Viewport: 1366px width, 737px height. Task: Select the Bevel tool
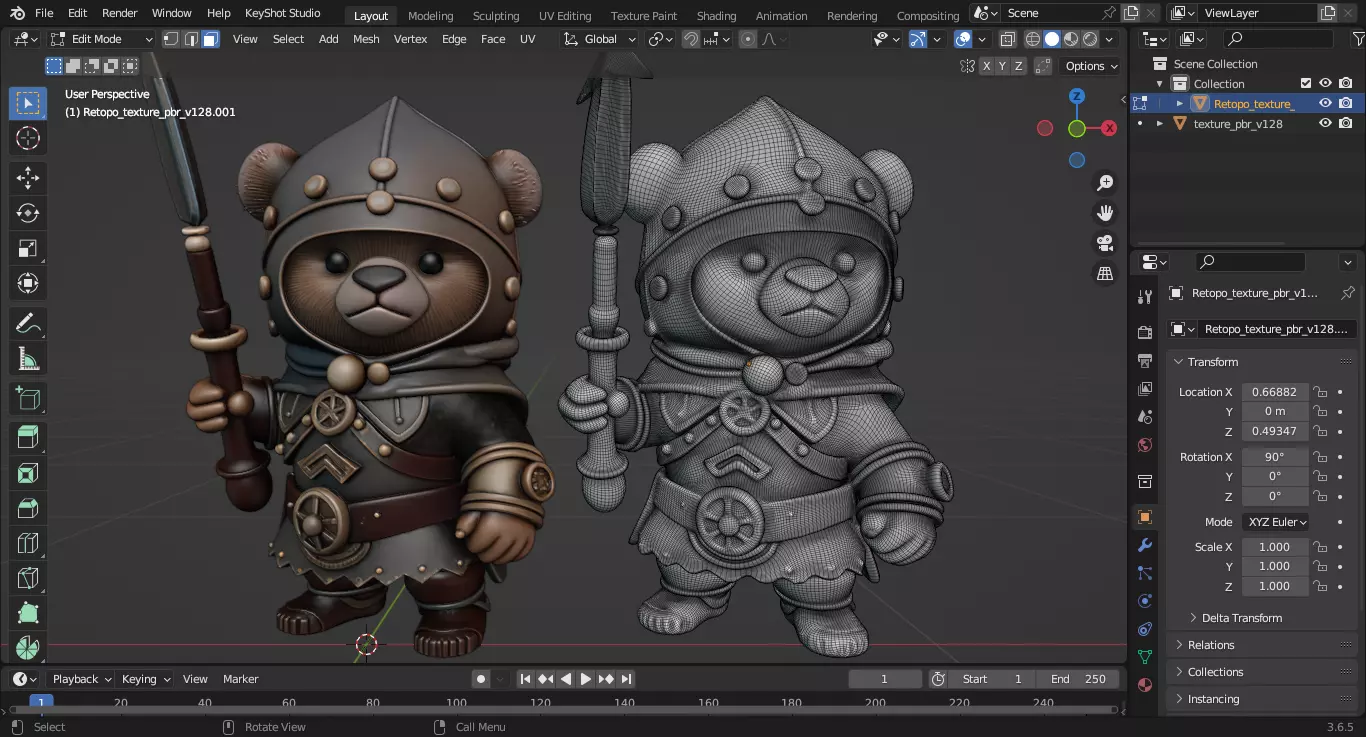(28, 508)
